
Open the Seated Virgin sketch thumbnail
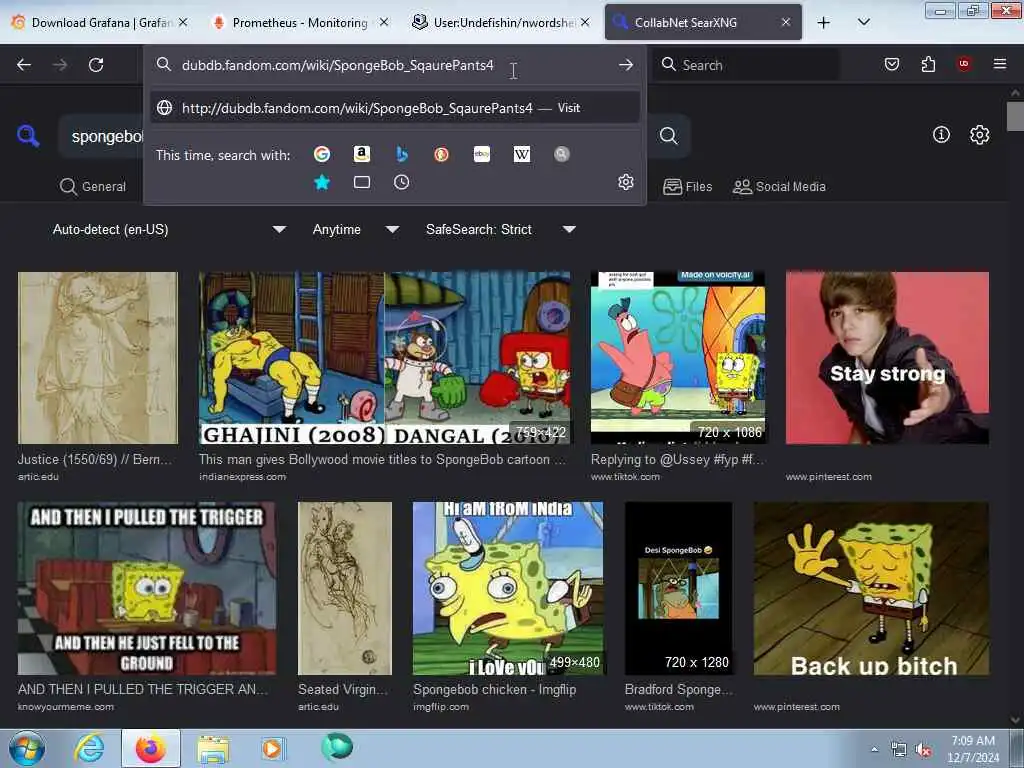click(345, 588)
